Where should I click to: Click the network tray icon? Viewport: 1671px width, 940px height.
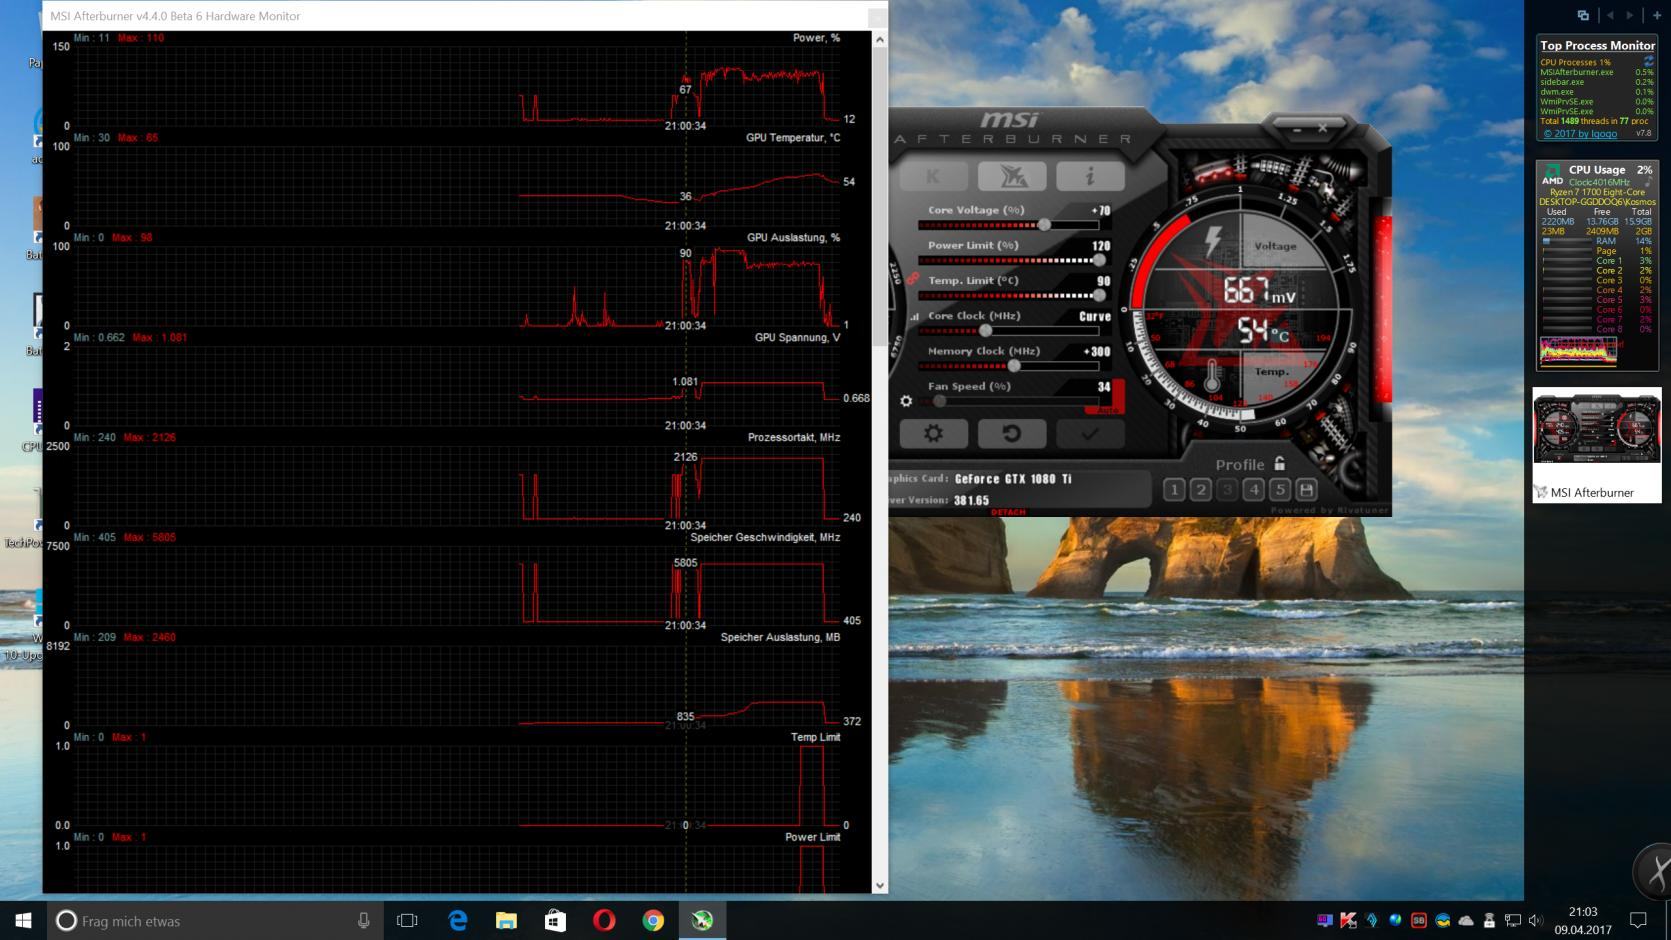pos(1513,920)
